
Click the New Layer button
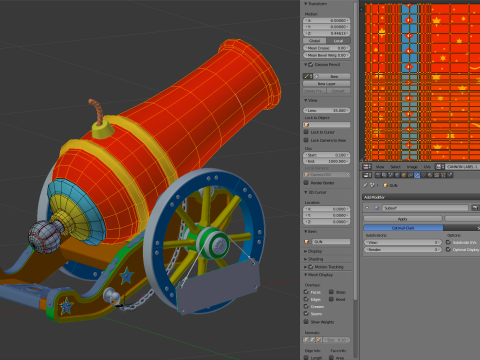327,83
